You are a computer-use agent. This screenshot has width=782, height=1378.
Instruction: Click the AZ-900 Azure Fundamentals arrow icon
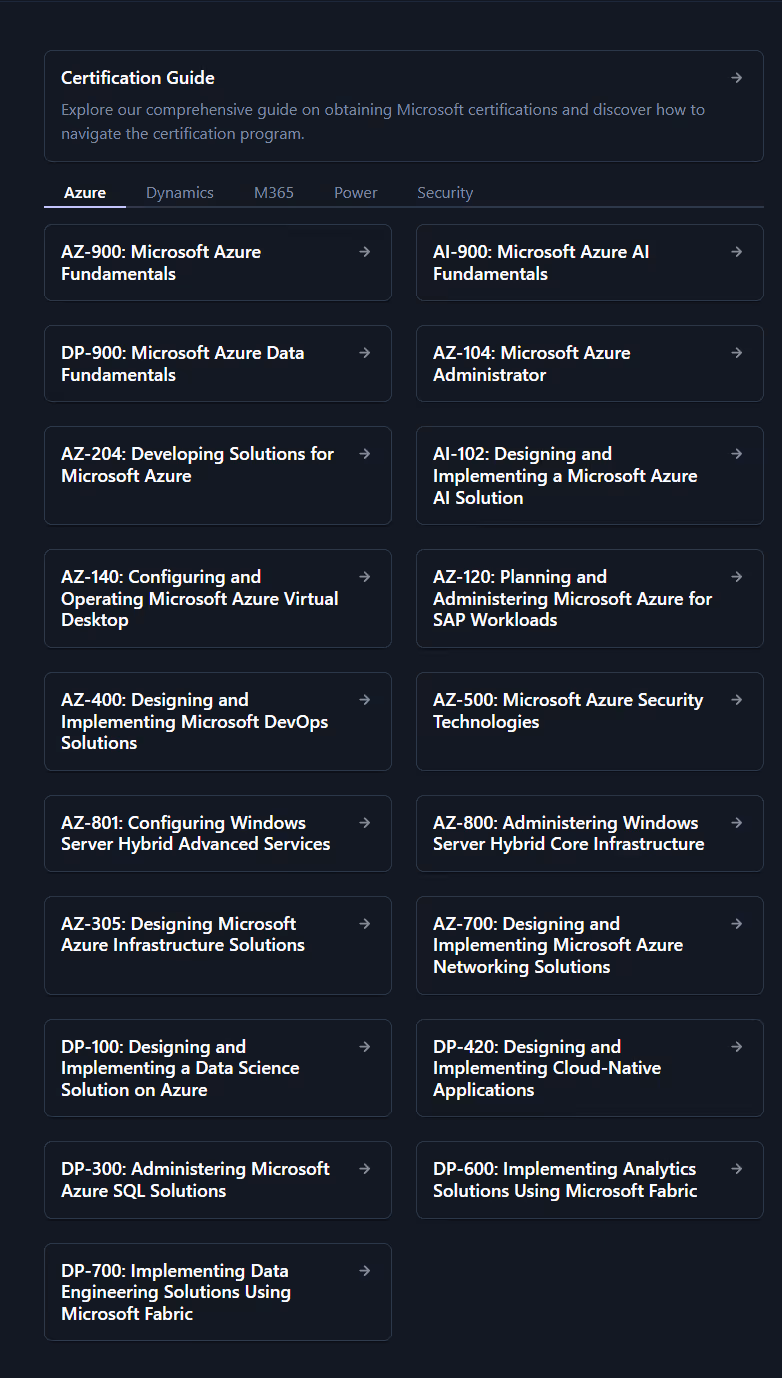[364, 251]
